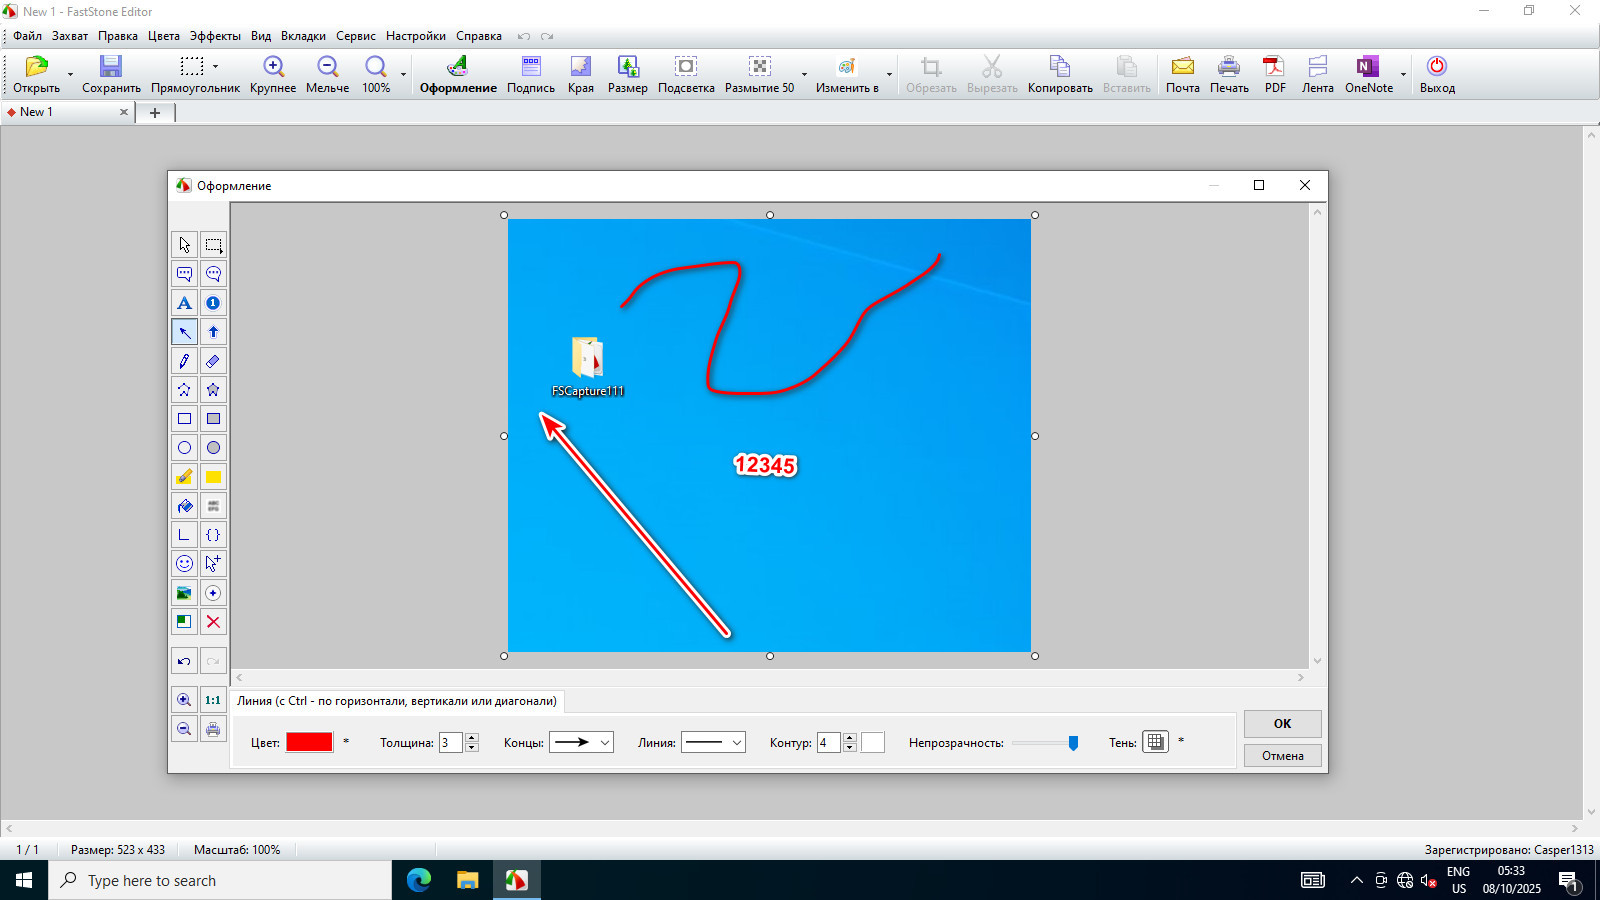Expand the Изменить в toolbar dropdown arrow
Screen dimensions: 1600x900
tap(889, 74)
